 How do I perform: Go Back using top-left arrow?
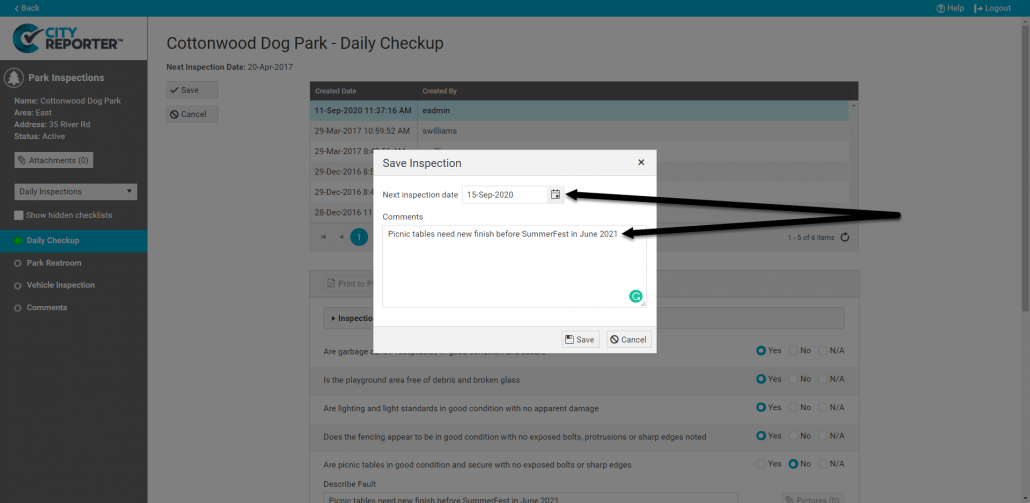pos(27,8)
